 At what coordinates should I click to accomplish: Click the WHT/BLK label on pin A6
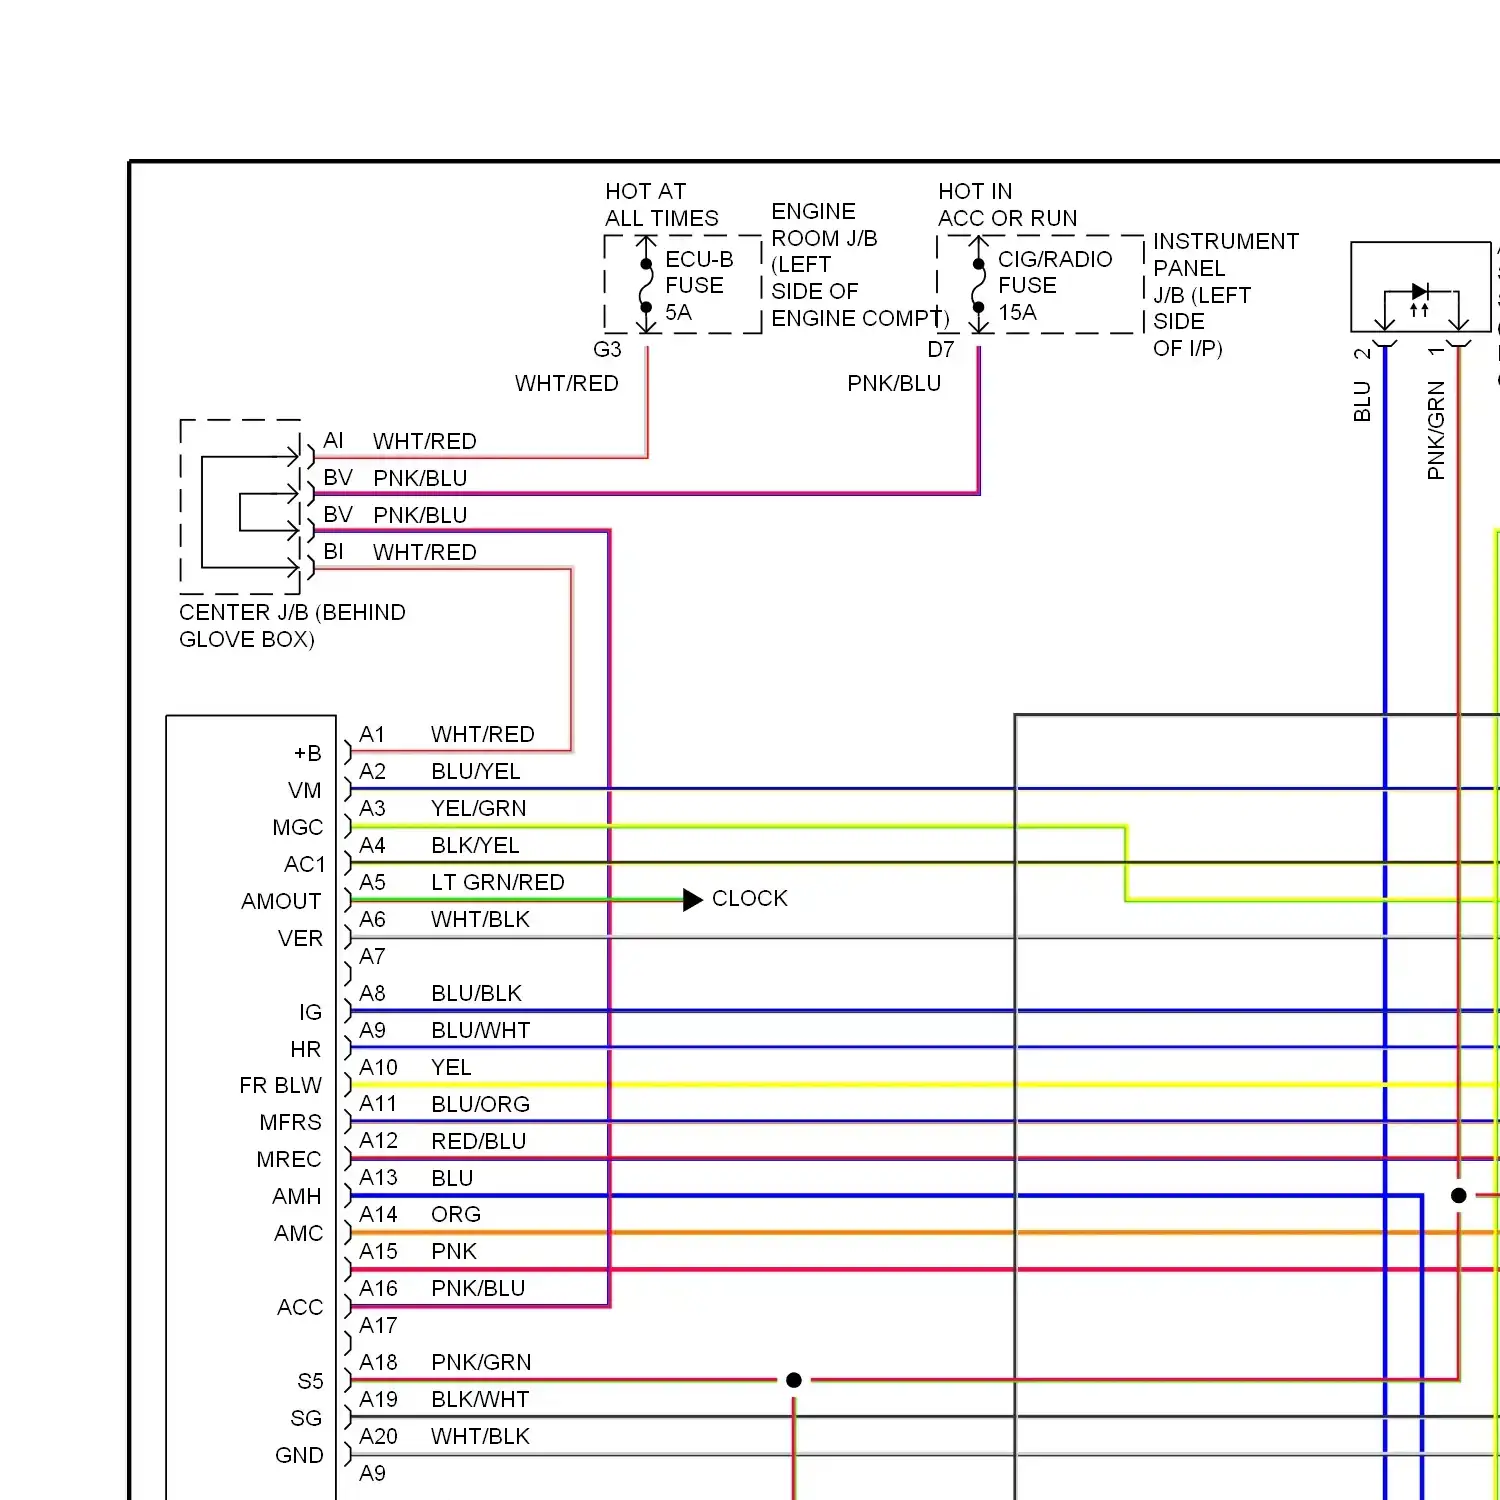(480, 920)
